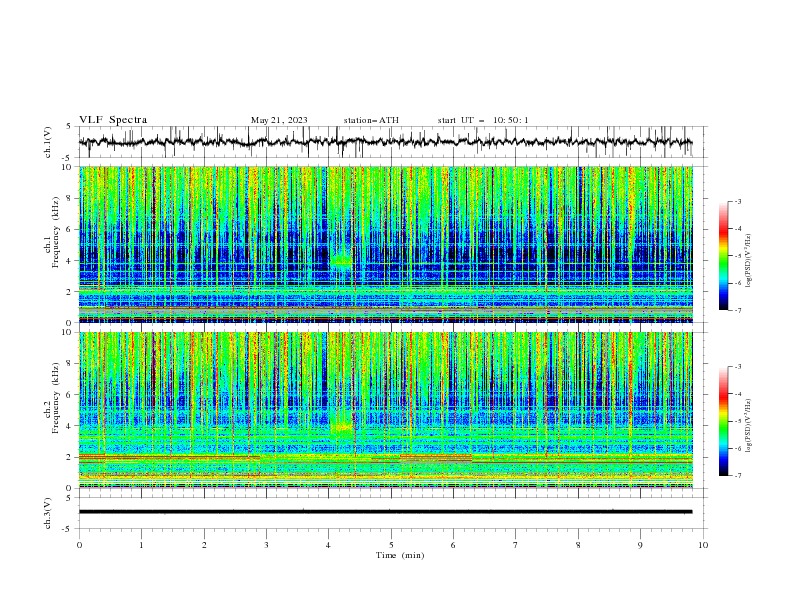Click the green emission patch in ch.1 spectrogram

coord(341,262)
